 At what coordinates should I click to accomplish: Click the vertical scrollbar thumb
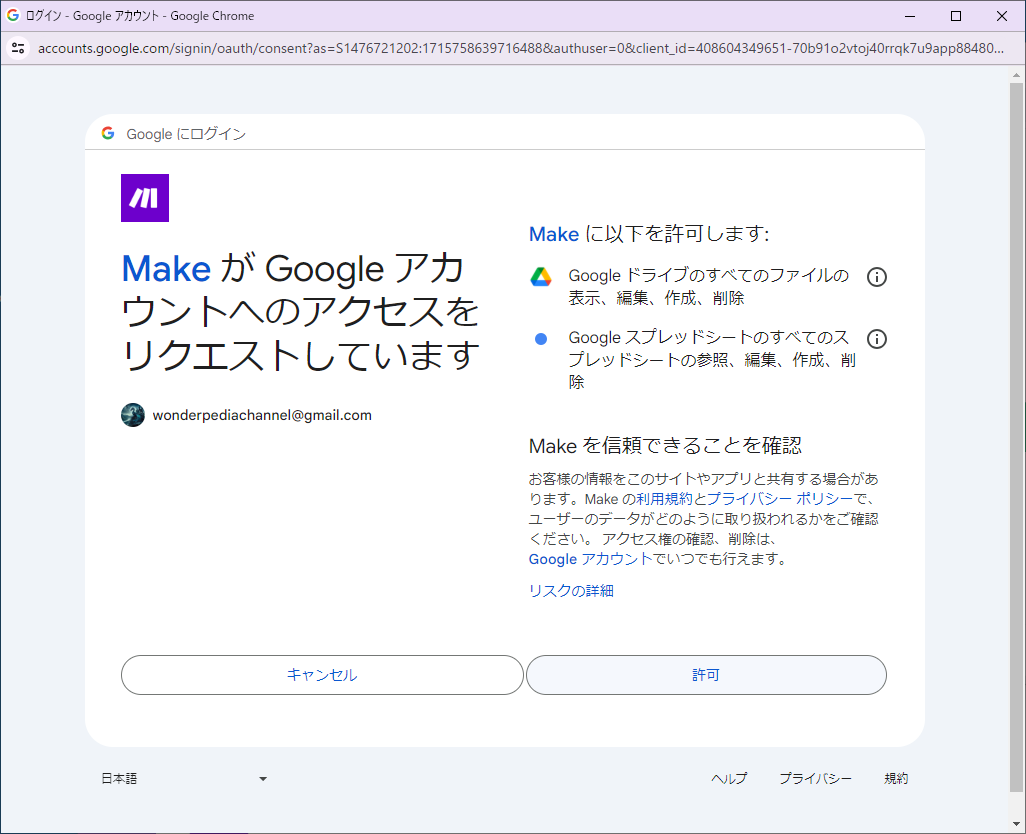1016,437
